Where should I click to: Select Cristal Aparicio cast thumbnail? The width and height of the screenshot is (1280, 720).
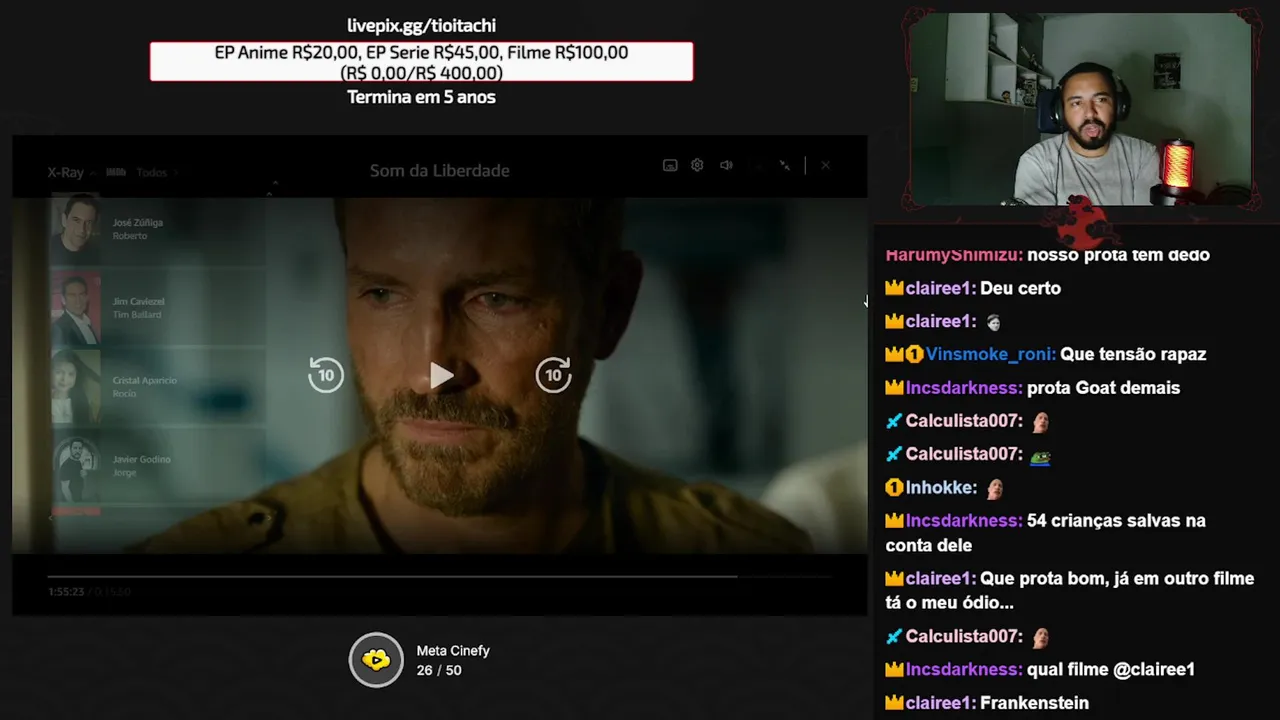click(76, 387)
